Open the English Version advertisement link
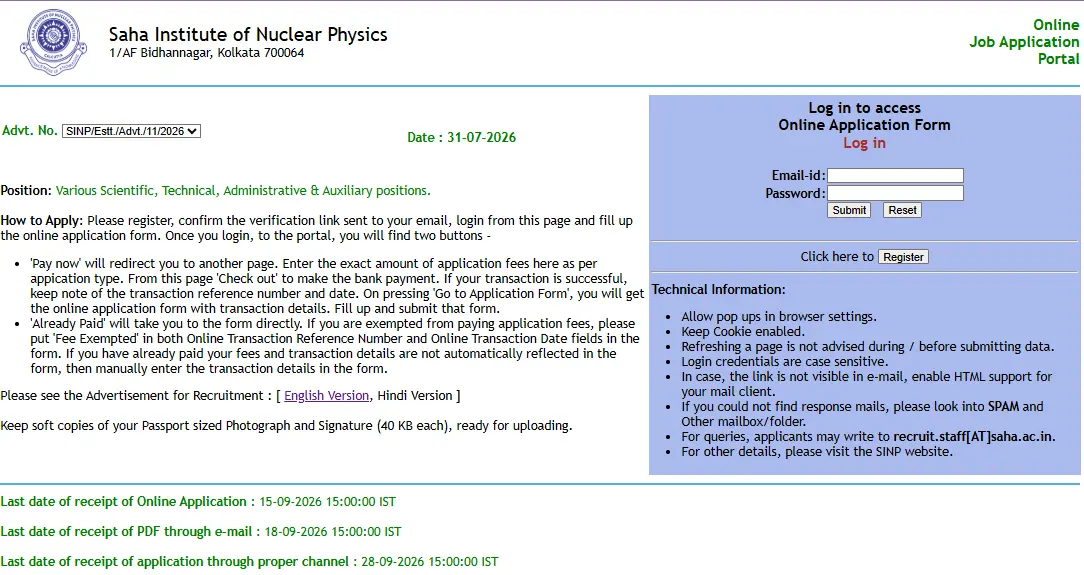Image resolution: width=1084 pixels, height=575 pixels. (326, 395)
